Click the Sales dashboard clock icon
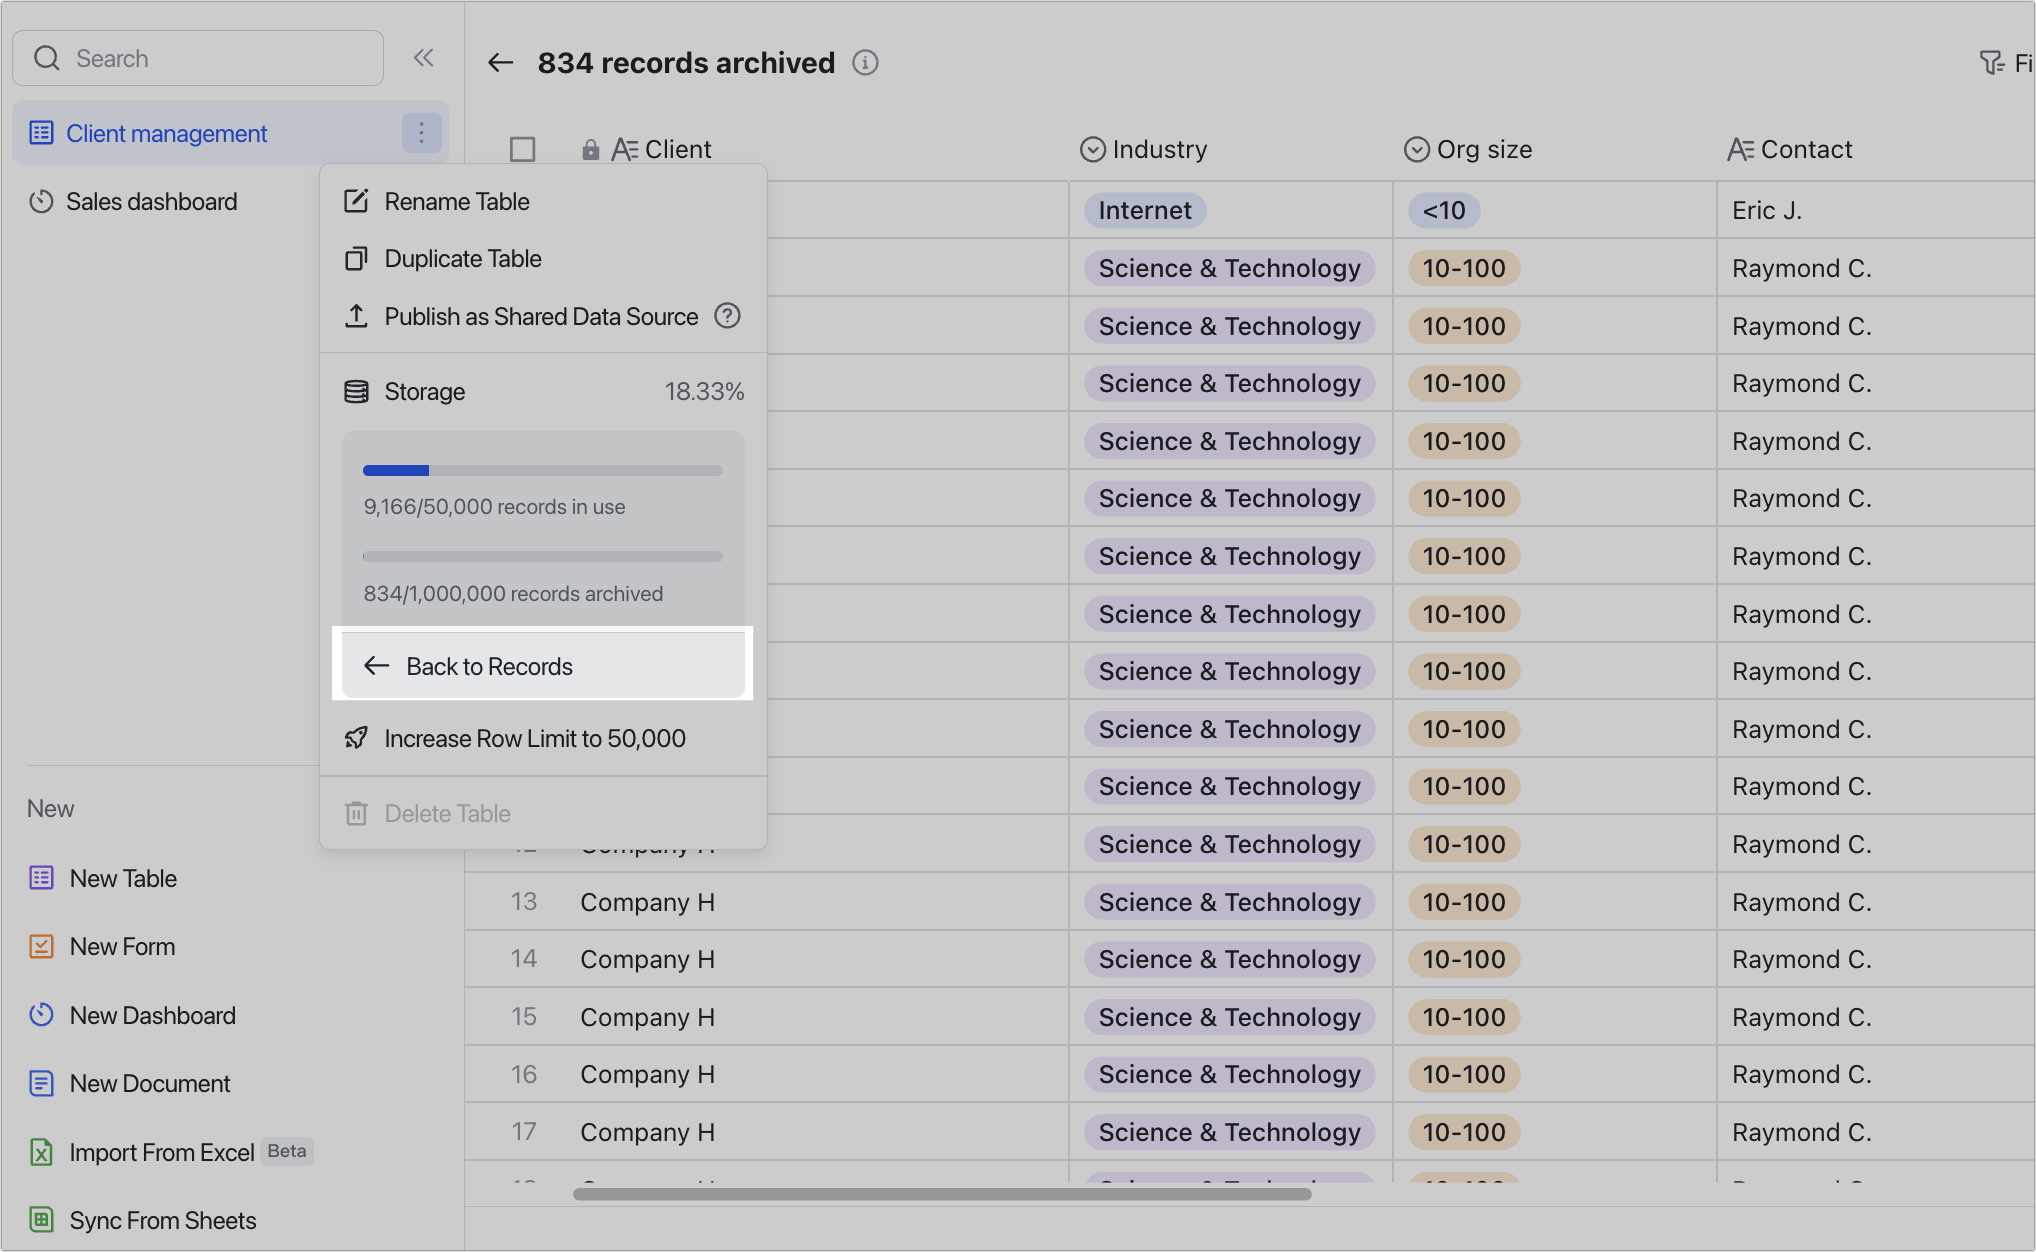Image resolution: width=2036 pixels, height=1252 pixels. [x=41, y=201]
